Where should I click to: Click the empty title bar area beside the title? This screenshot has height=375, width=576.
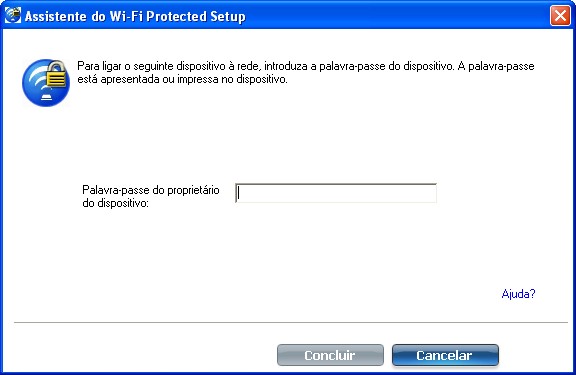(x=397, y=16)
